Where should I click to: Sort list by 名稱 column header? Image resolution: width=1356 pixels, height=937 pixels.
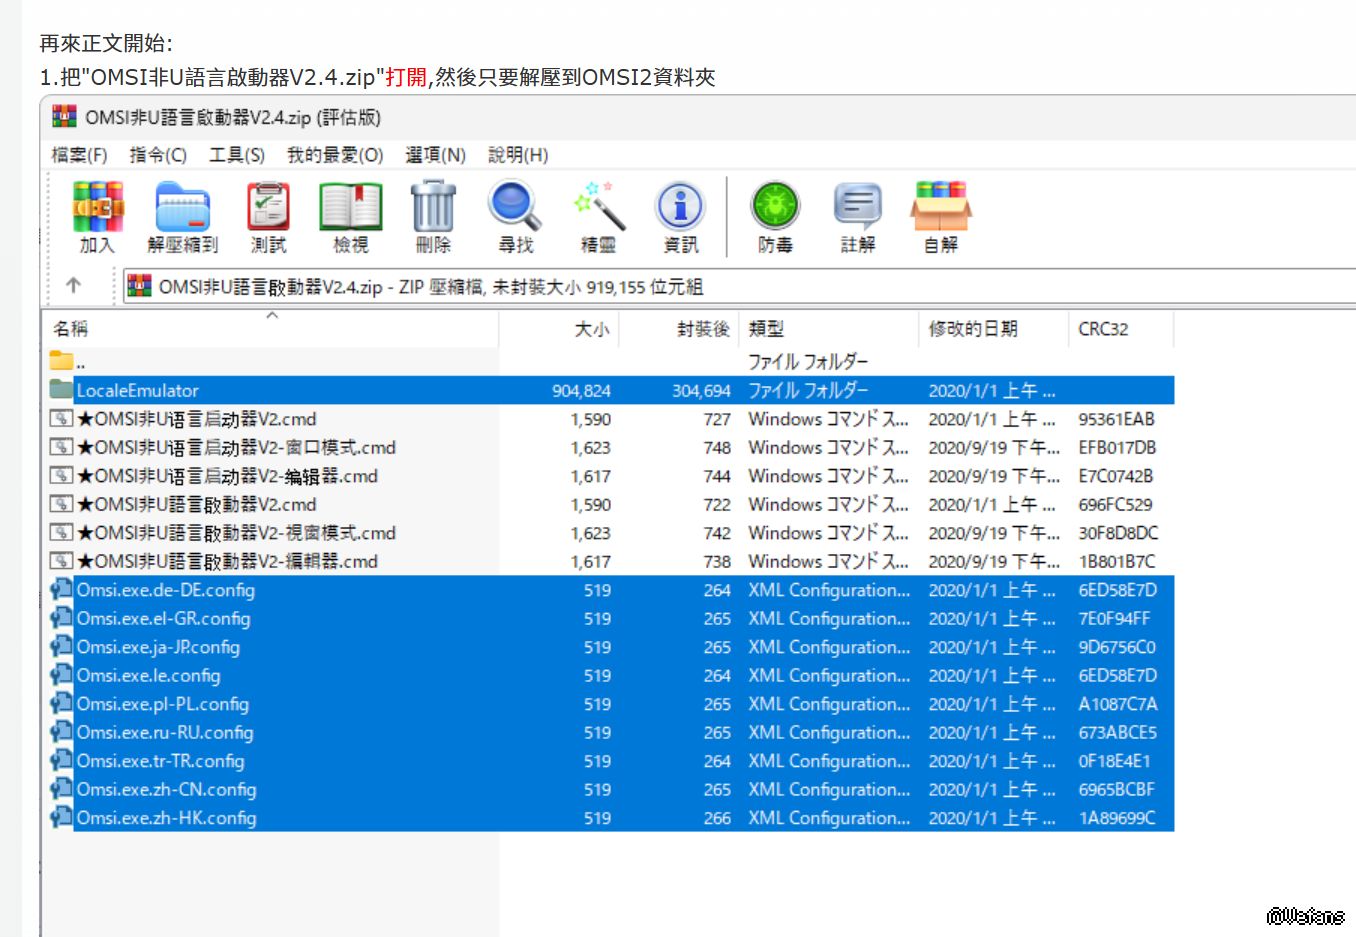(x=71, y=329)
